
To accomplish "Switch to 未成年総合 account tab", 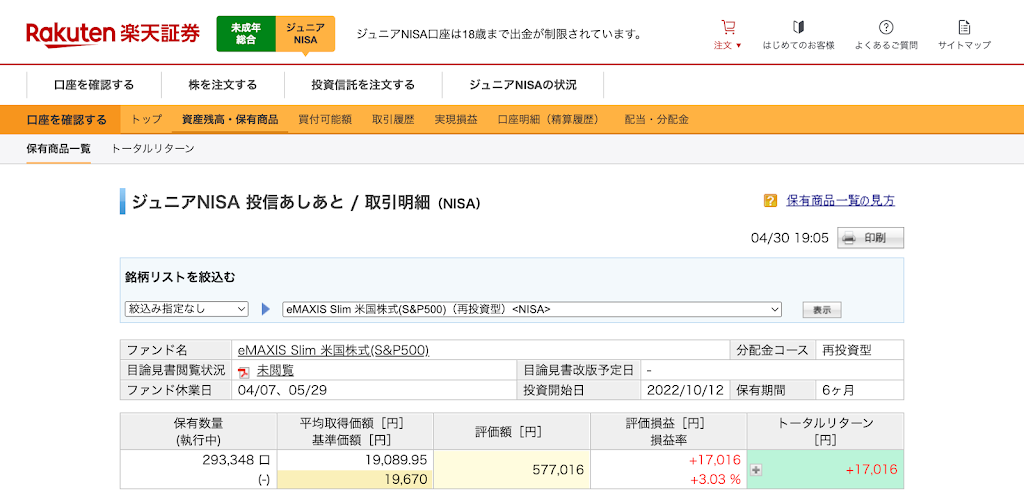I will [x=246, y=33].
